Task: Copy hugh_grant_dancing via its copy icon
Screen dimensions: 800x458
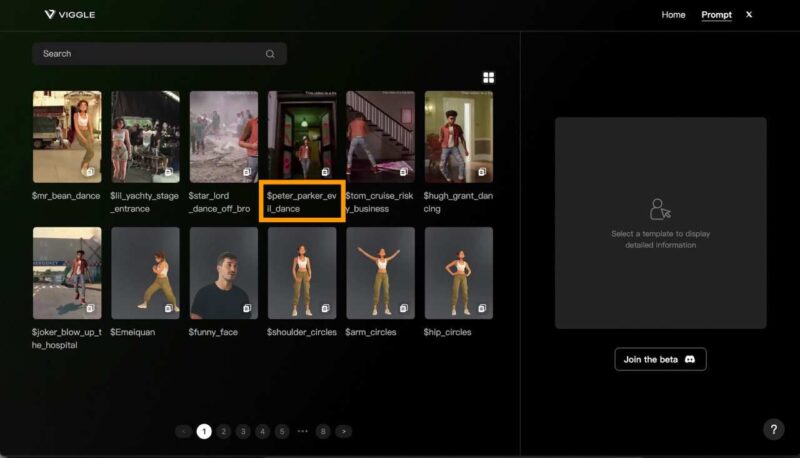Action: [x=482, y=172]
